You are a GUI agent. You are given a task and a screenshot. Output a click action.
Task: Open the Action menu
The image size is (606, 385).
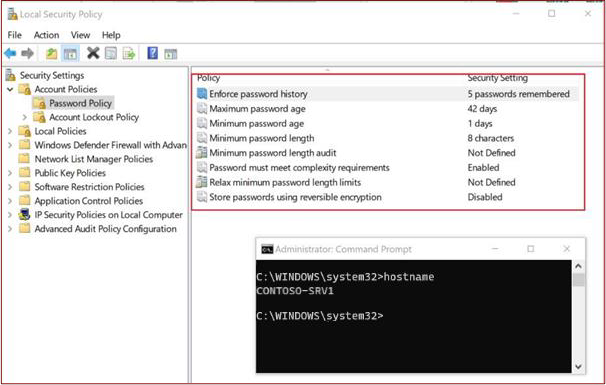tap(46, 35)
